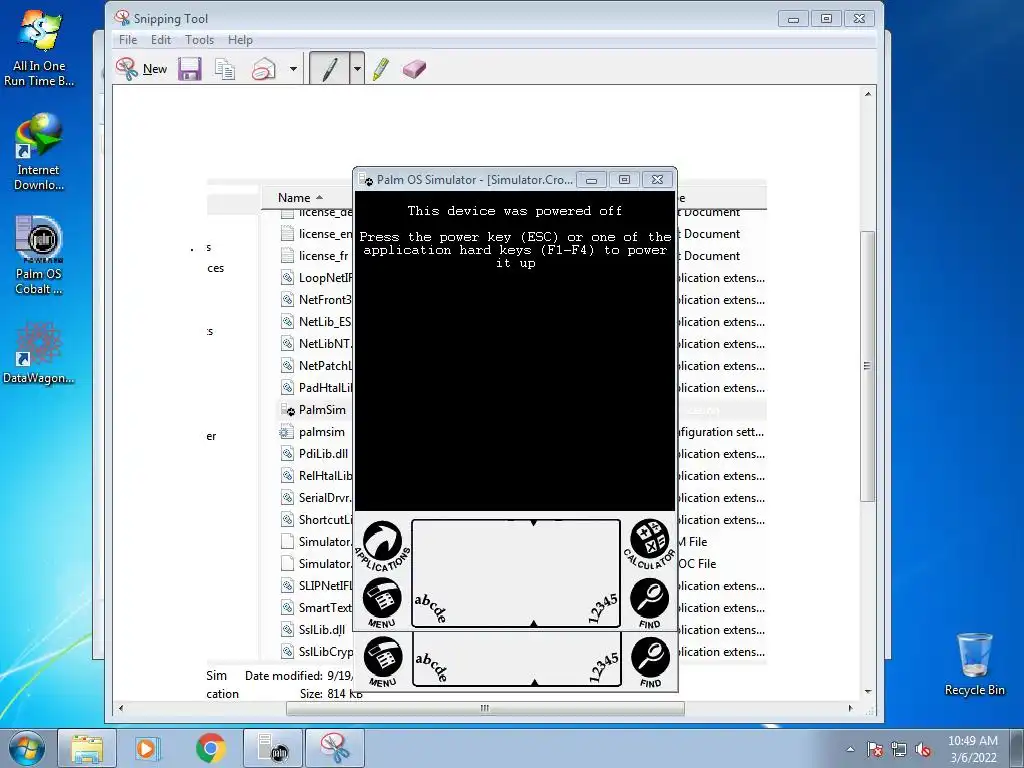Select the NetFront3 file row
This screenshot has height=768, width=1024.
tap(315, 300)
